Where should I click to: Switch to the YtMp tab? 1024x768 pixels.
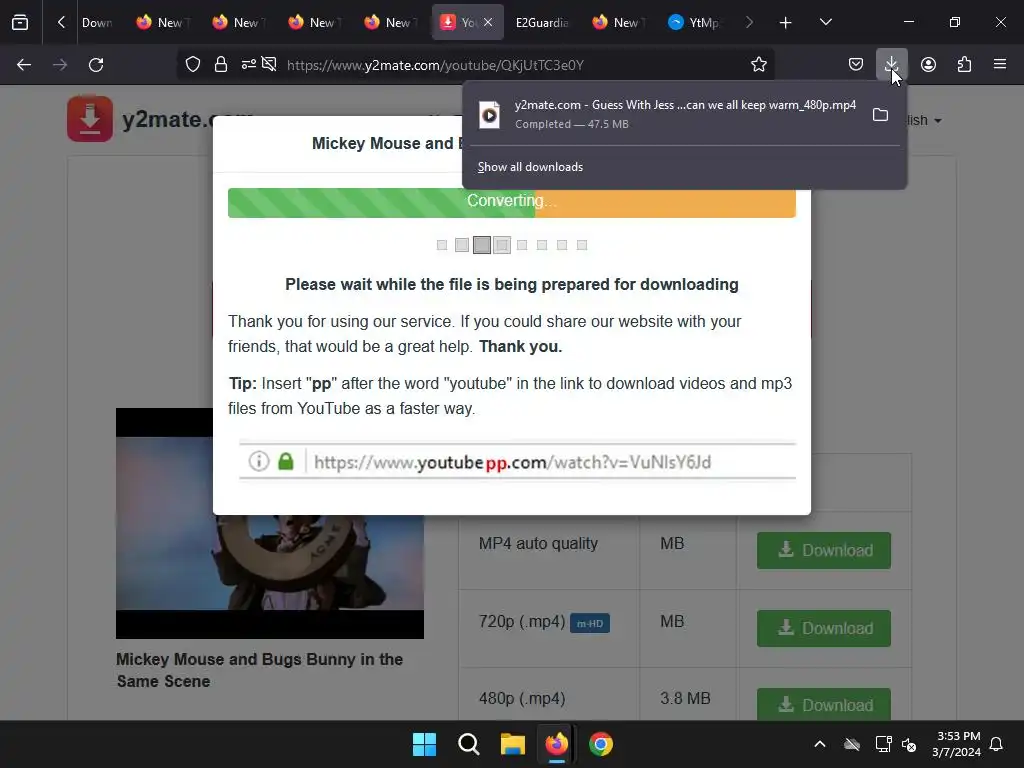click(x=694, y=22)
